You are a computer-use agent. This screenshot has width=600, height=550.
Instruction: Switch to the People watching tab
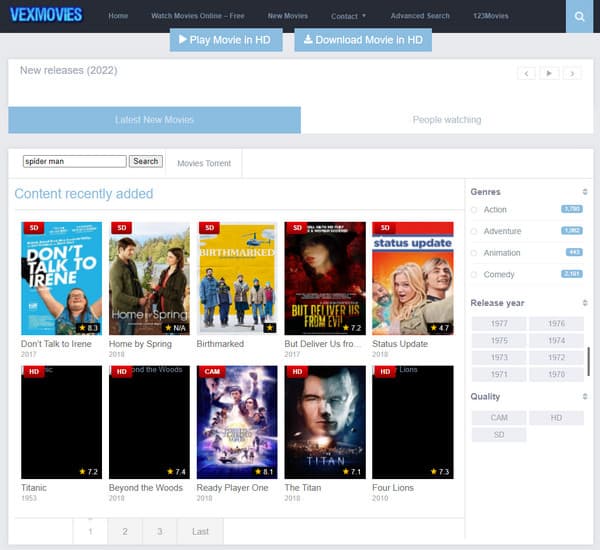pyautogui.click(x=447, y=120)
